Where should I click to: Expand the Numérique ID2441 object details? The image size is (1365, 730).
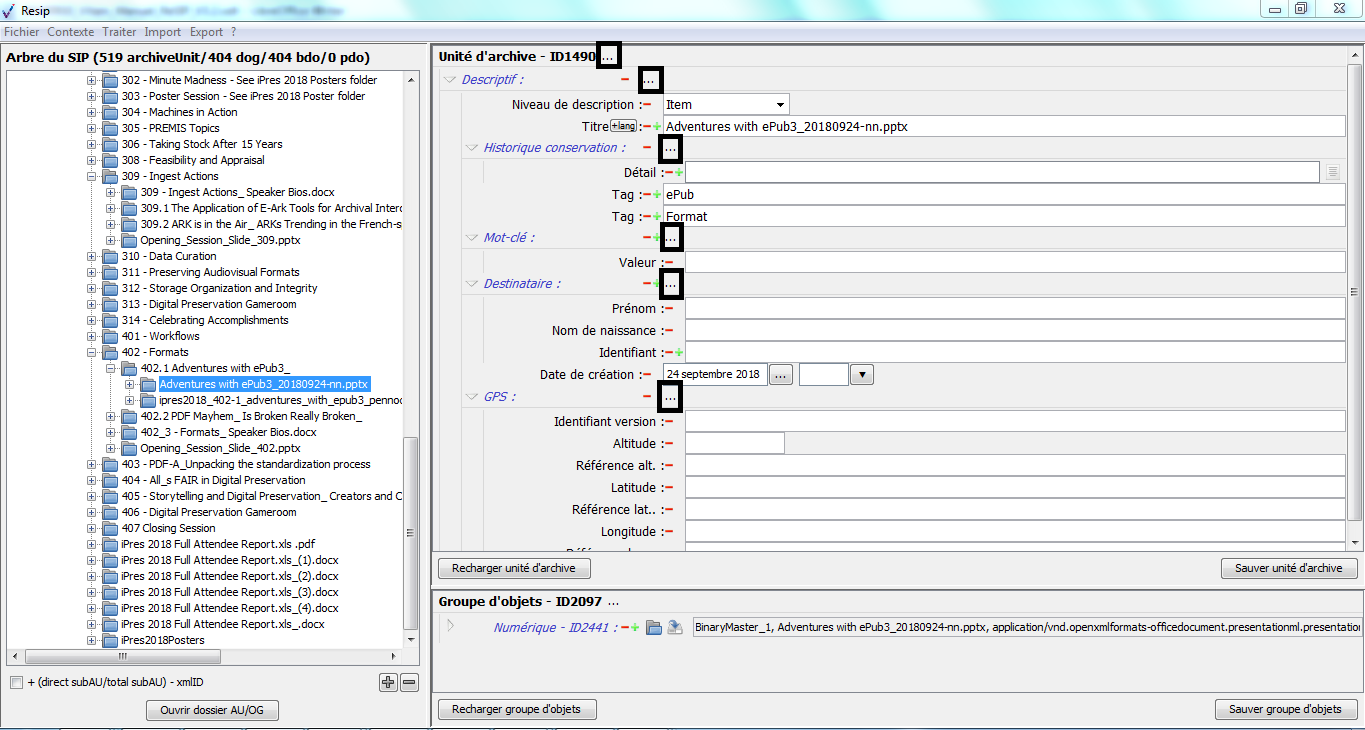point(450,626)
